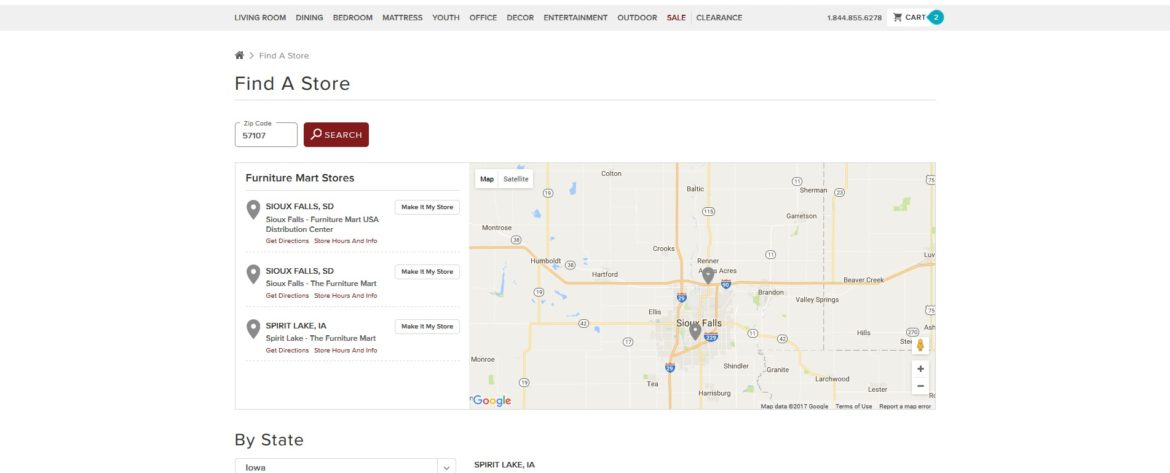Click the SPIRIT LAKE, IA heading below the map
This screenshot has width=1170, height=473.
click(504, 465)
